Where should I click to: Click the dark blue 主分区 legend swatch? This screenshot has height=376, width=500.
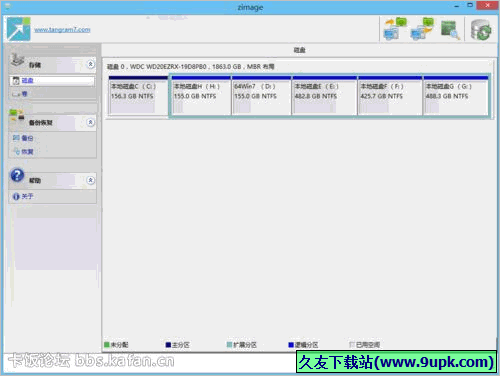(168, 345)
